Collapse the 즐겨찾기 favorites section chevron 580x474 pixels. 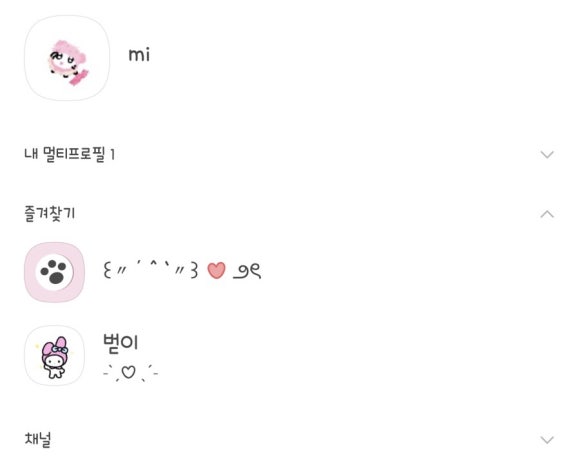coord(547,214)
